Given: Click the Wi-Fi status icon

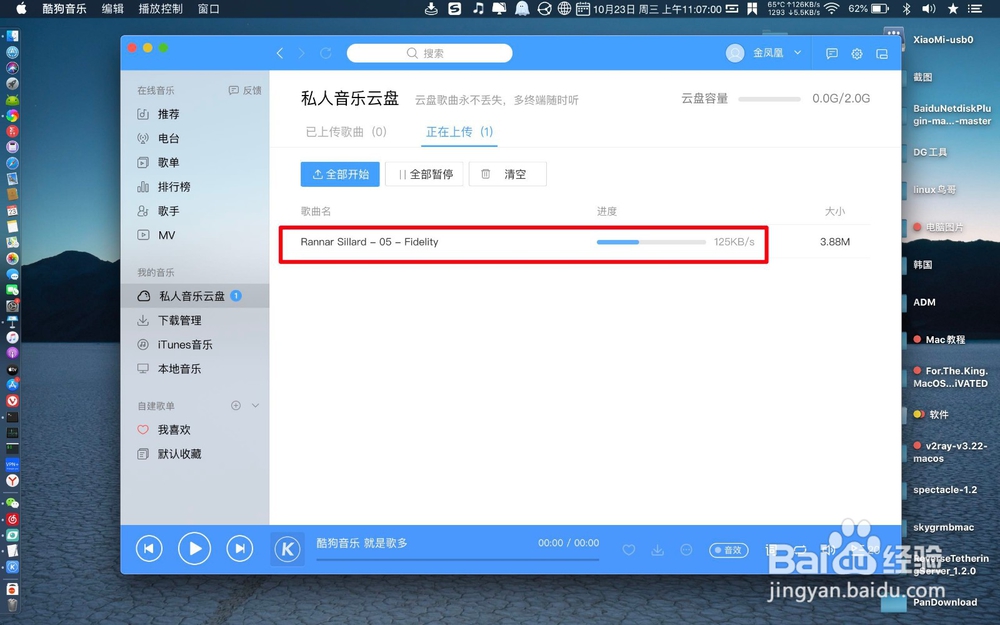Looking at the screenshot, I should click(x=832, y=8).
